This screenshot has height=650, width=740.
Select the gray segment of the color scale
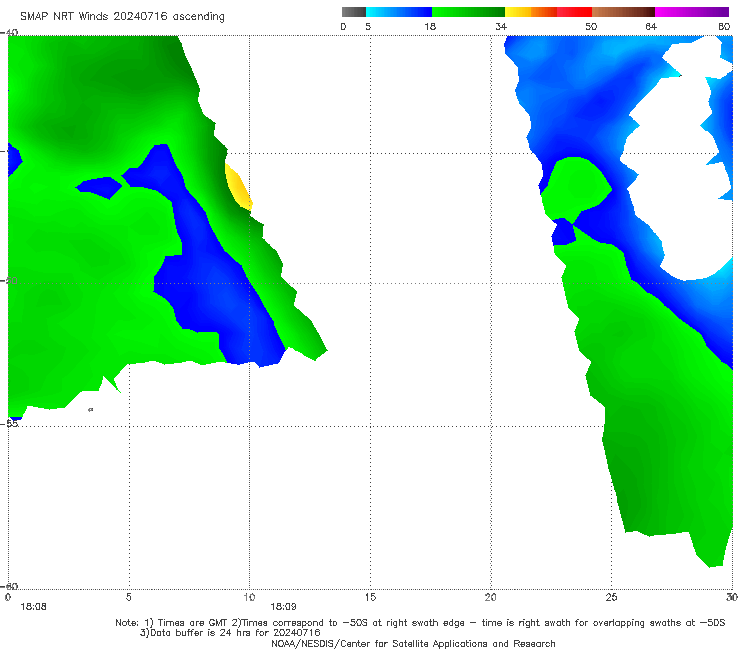pos(354,12)
